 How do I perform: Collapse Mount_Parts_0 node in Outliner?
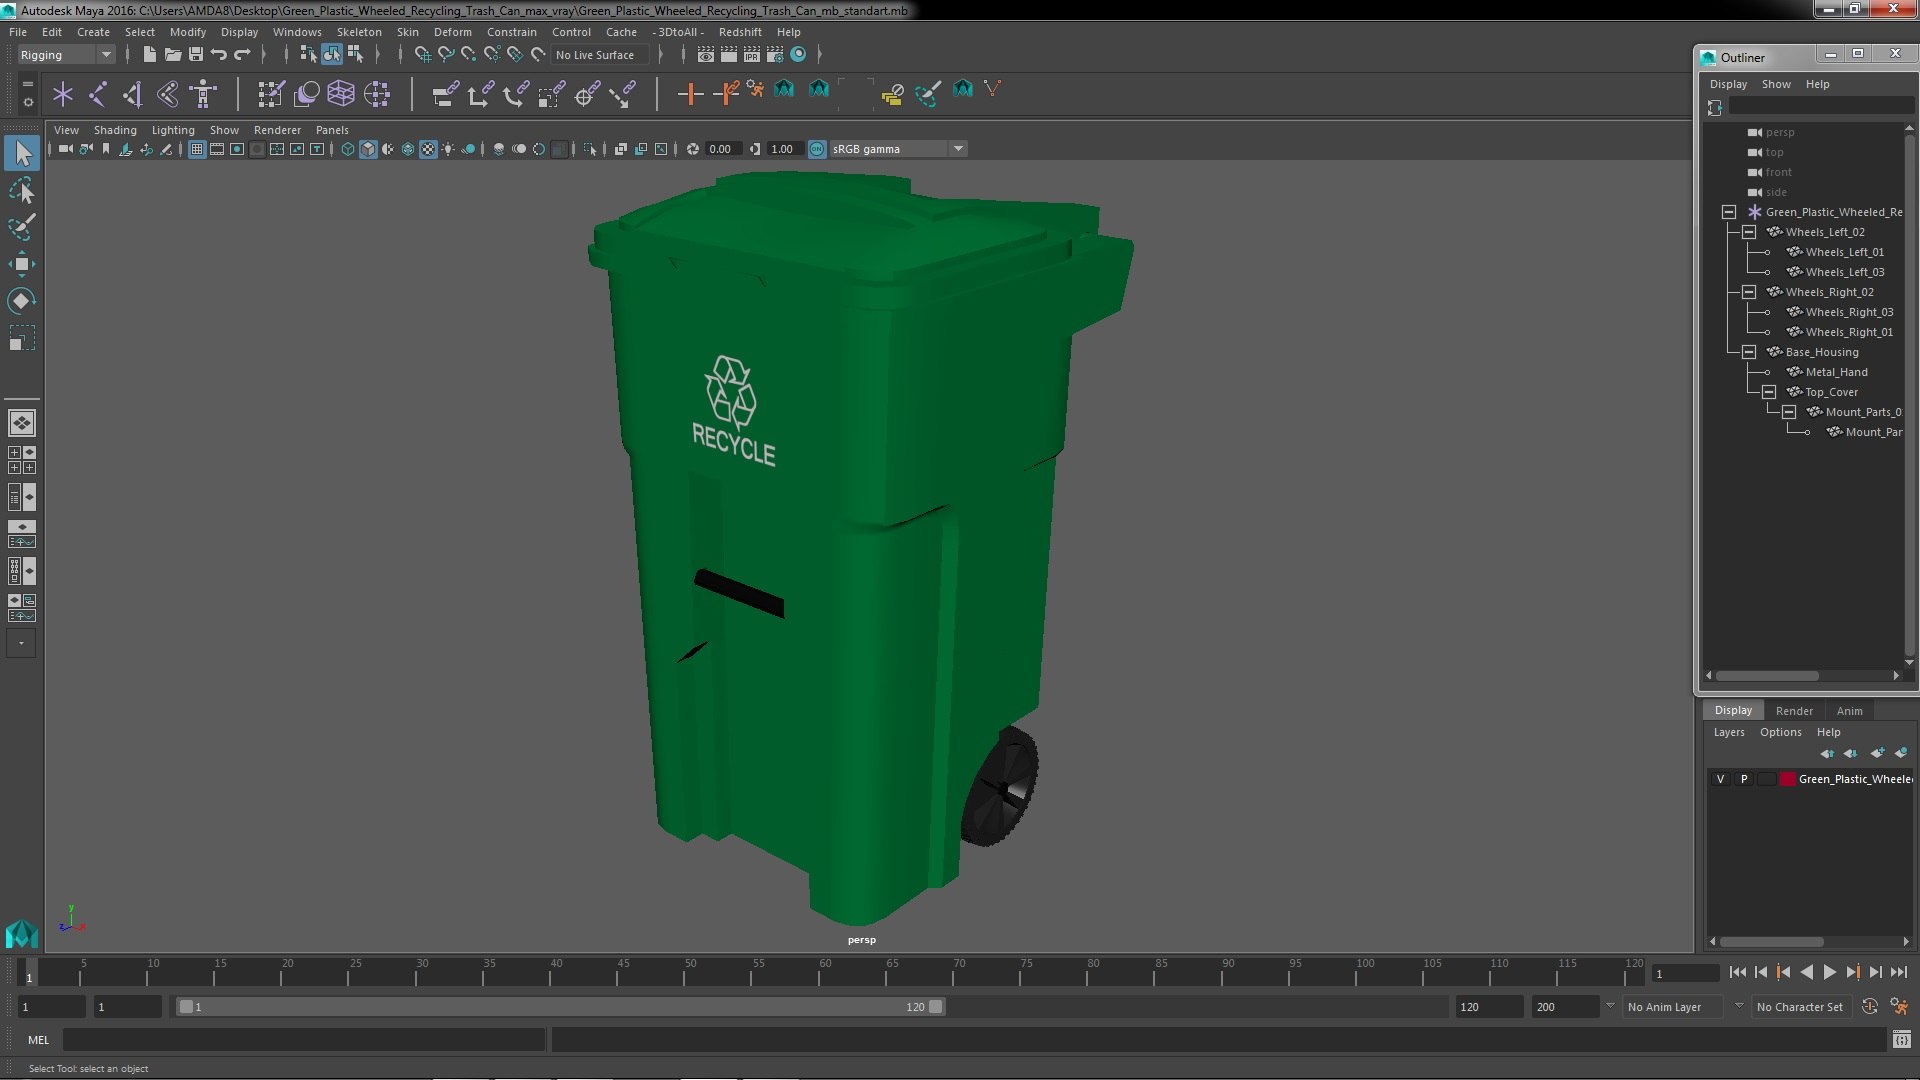(1788, 412)
